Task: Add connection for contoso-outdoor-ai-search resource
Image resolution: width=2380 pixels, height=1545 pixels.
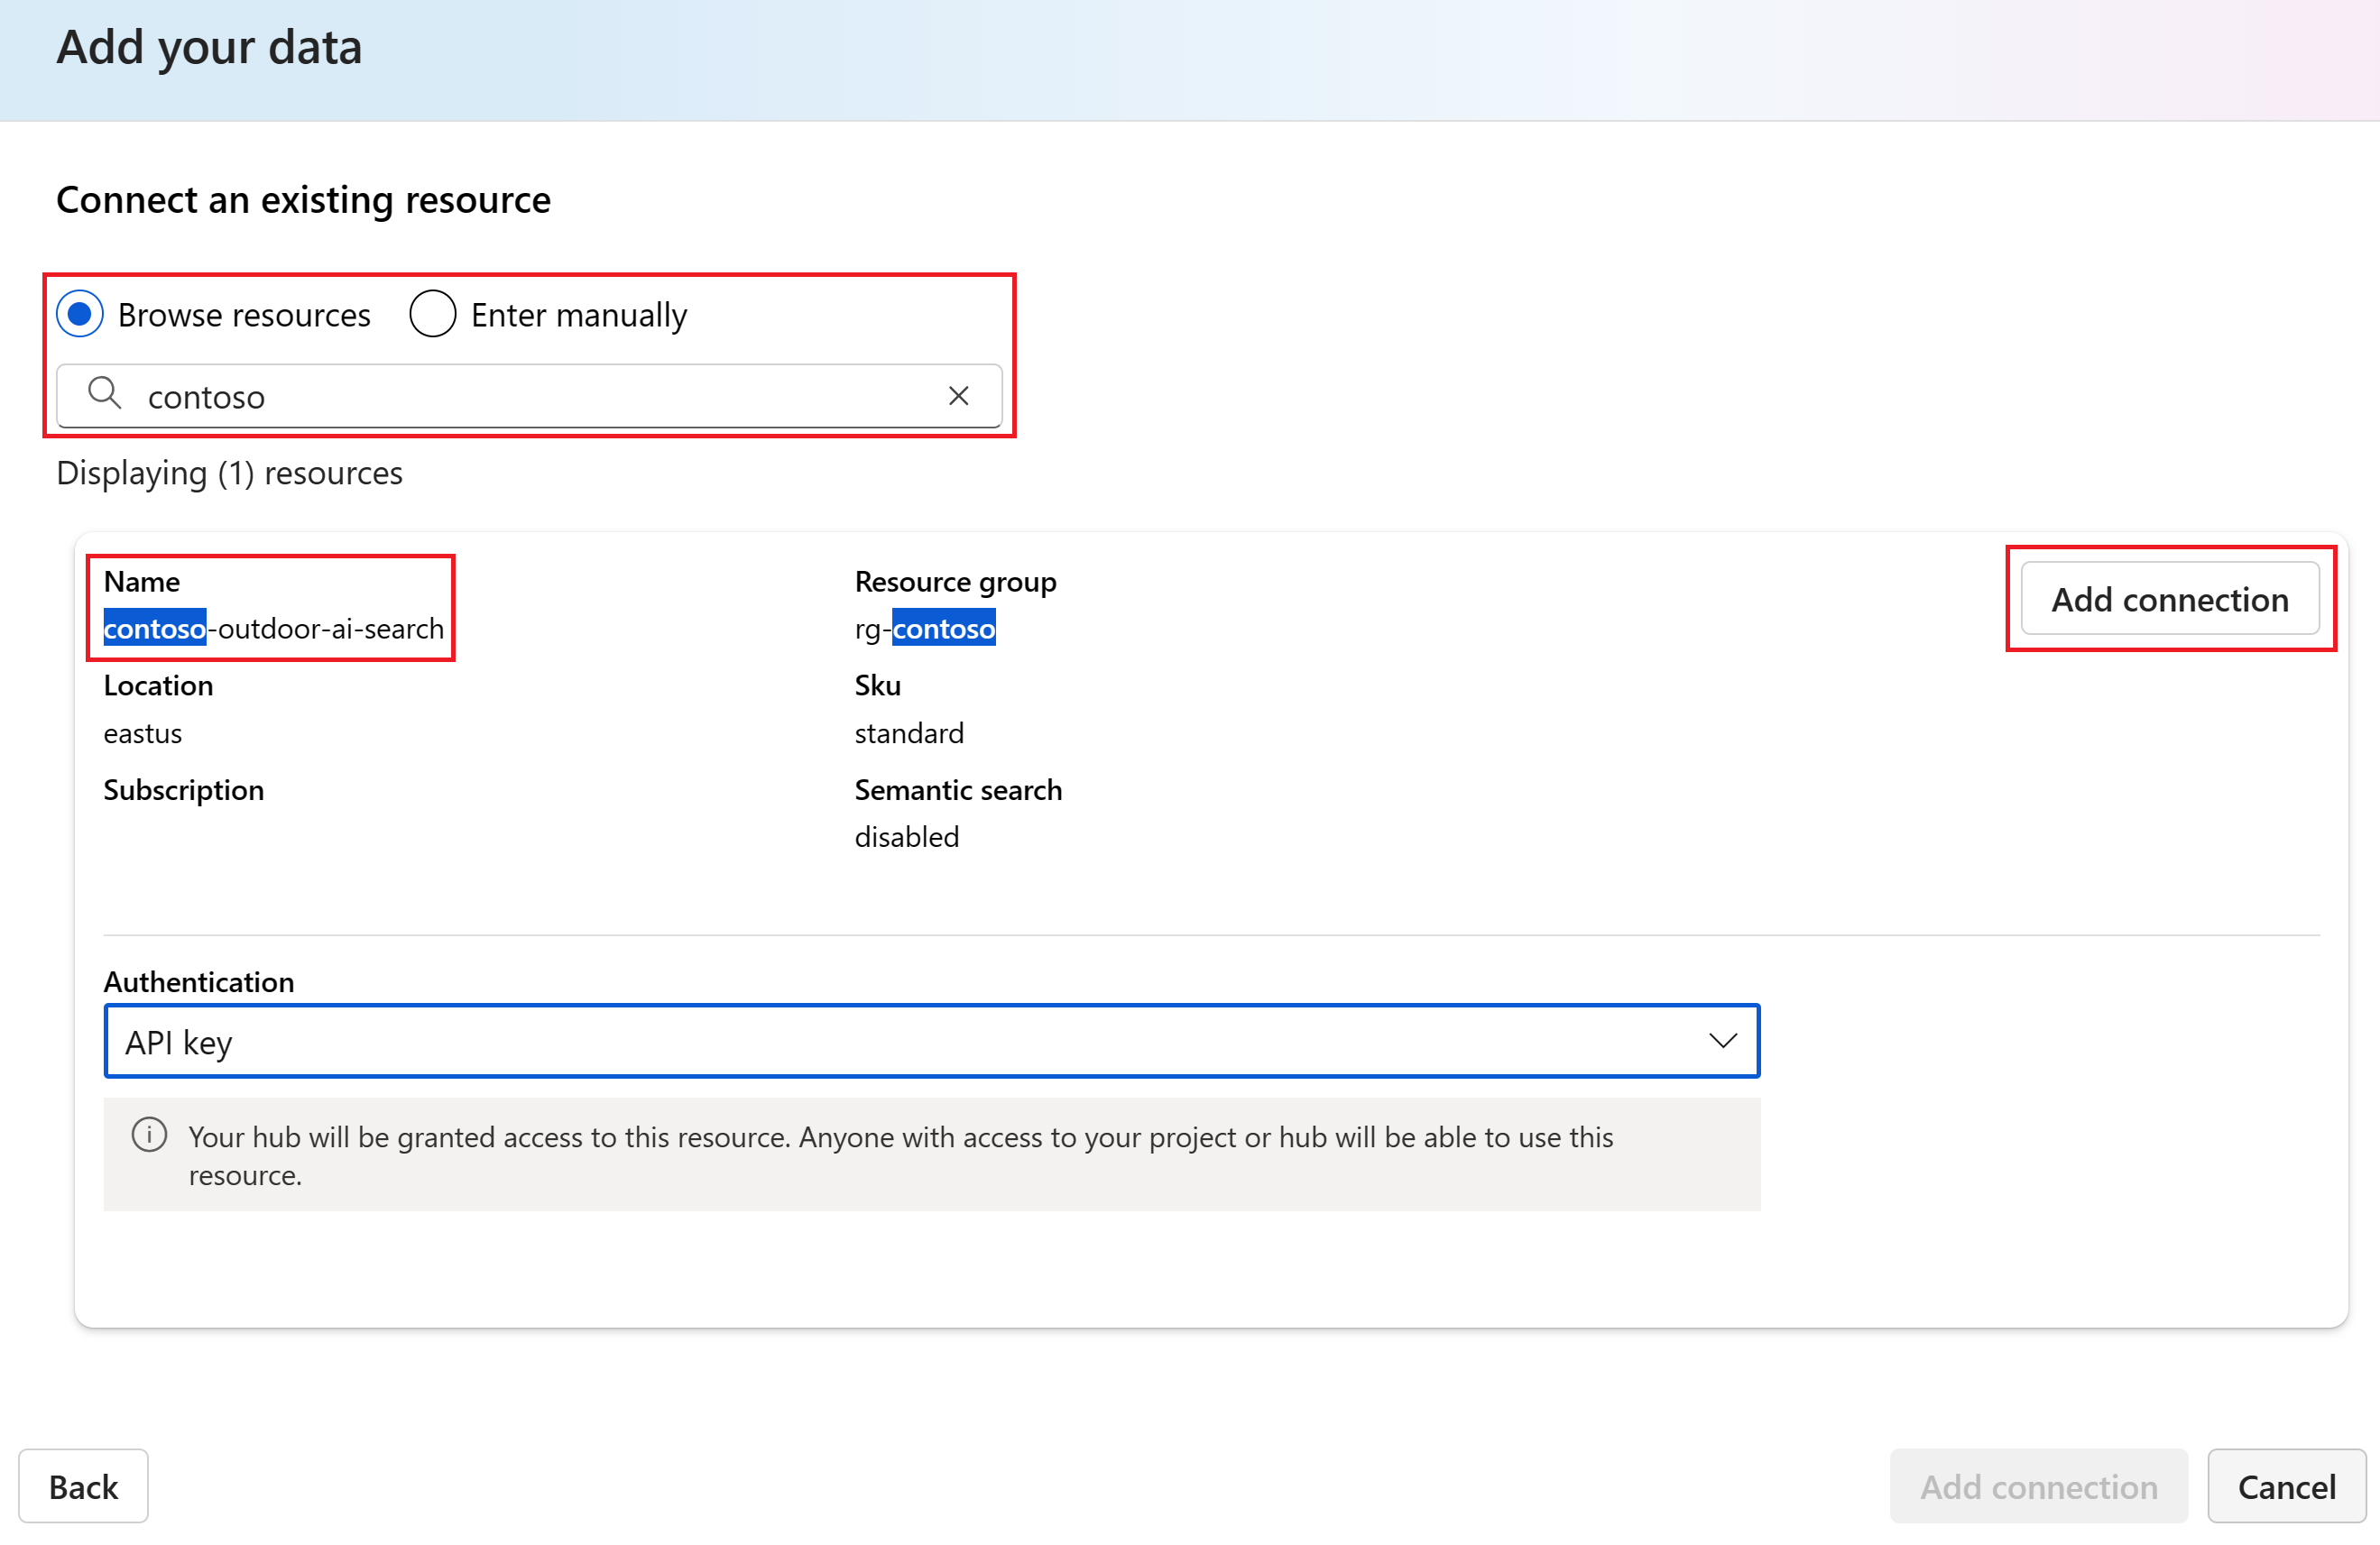Action: (x=2169, y=599)
